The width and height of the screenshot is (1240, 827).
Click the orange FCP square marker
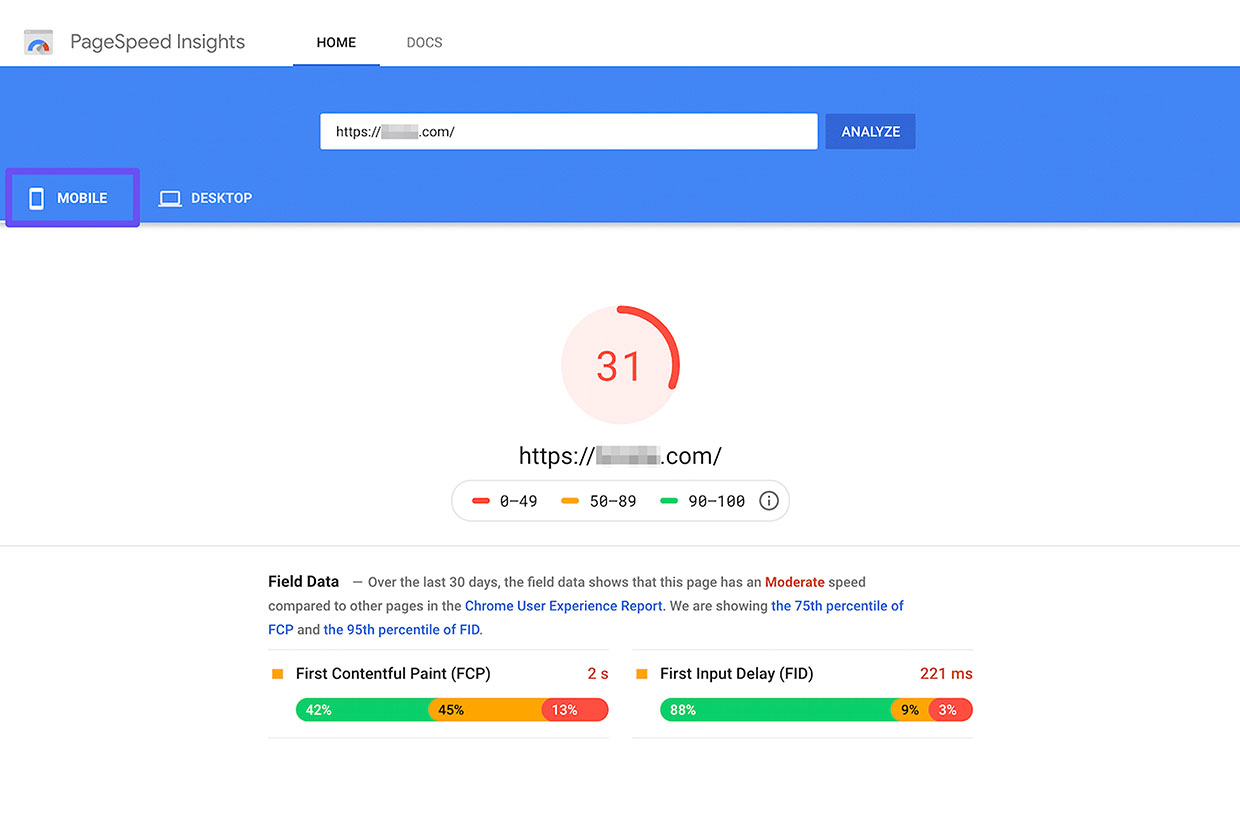(x=278, y=674)
